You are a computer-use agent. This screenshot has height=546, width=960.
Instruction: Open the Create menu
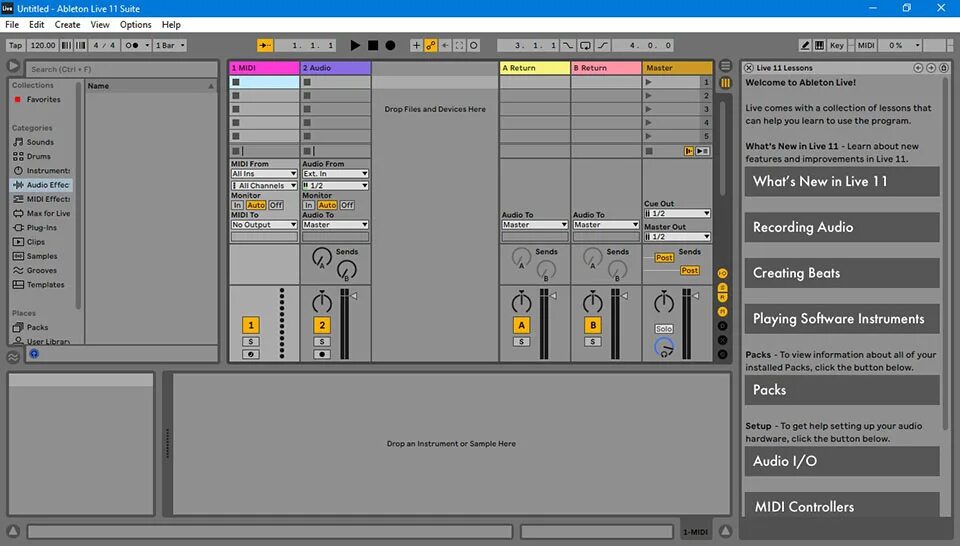(67, 24)
